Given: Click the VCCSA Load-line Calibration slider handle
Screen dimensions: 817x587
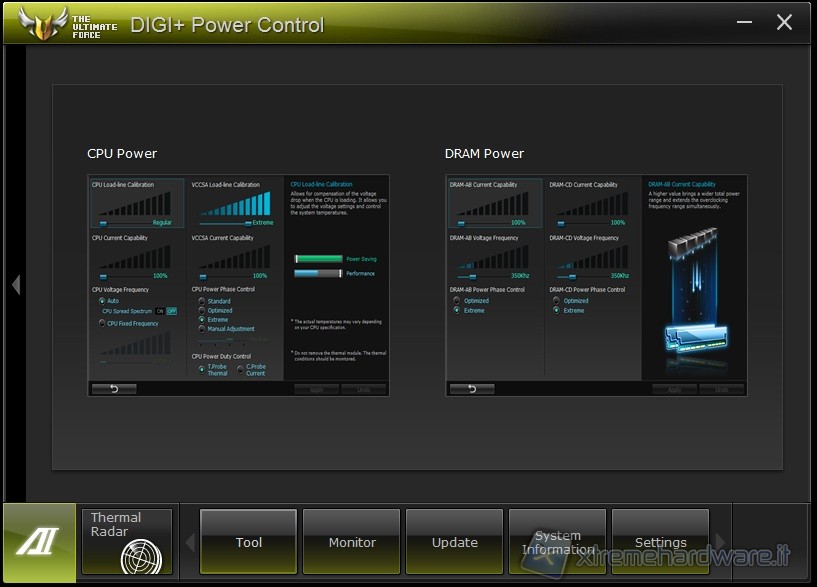Looking at the screenshot, I should pyautogui.click(x=247, y=222).
